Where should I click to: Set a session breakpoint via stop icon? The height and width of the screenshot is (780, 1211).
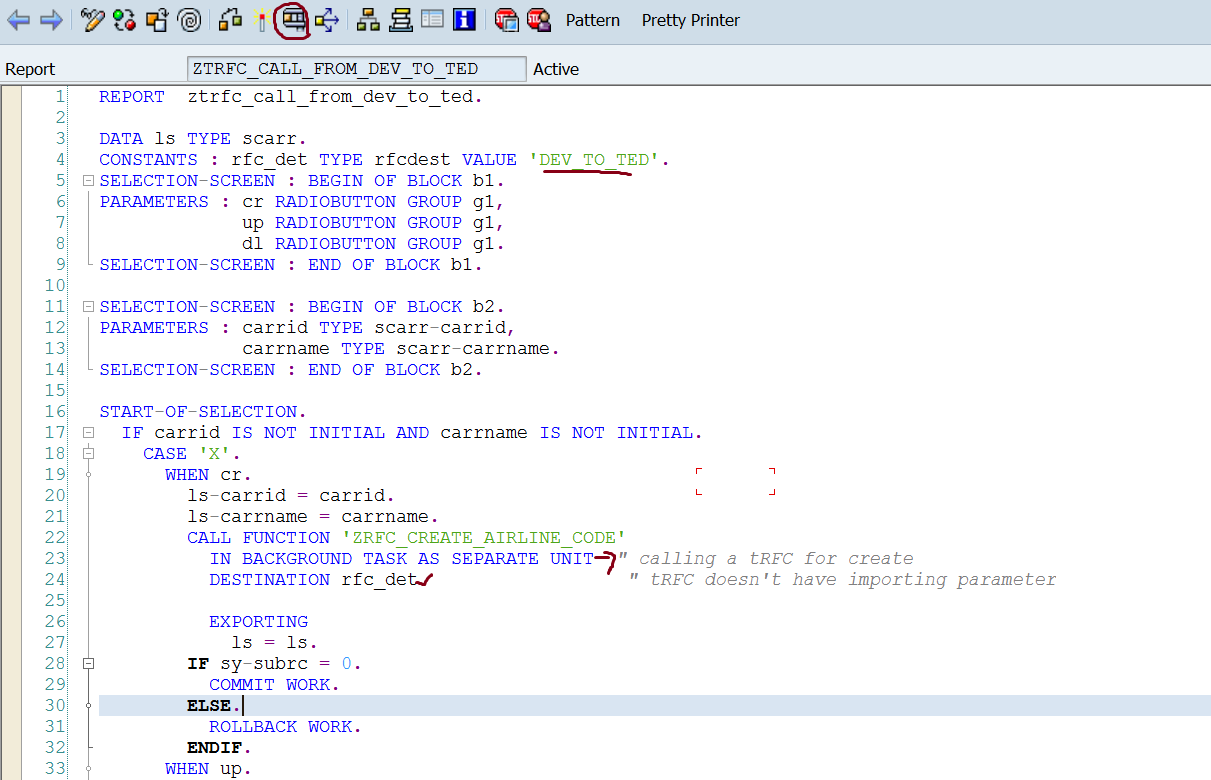click(x=507, y=19)
